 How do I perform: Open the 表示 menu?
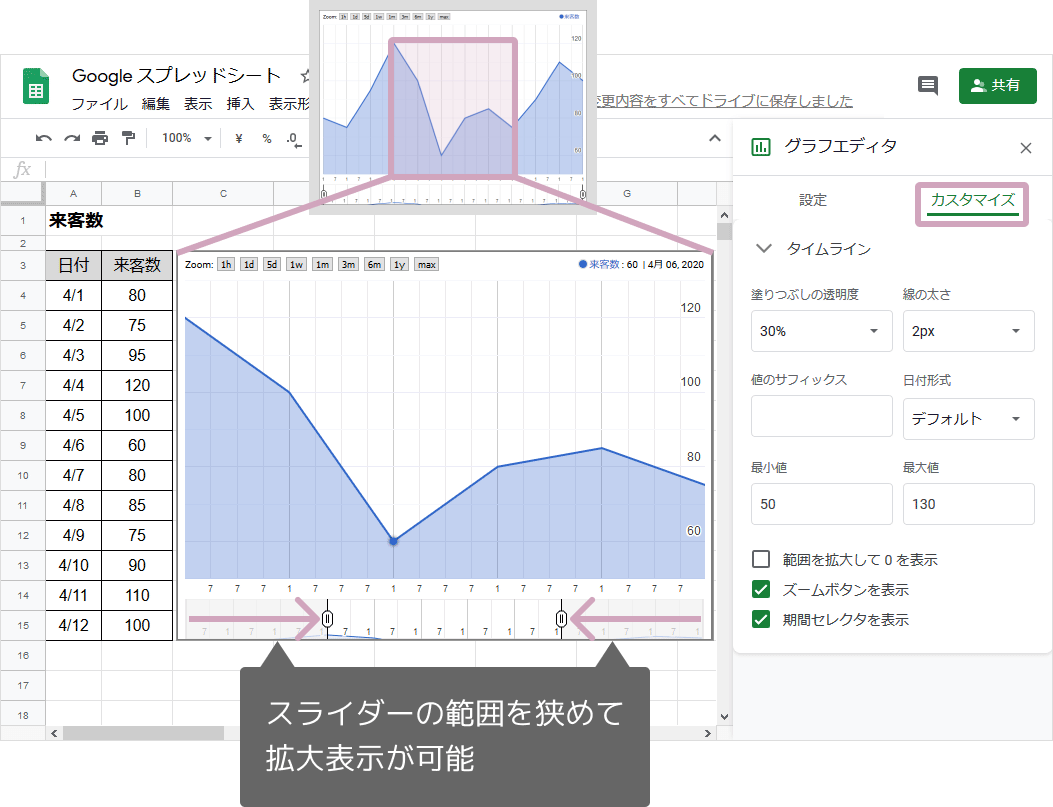tap(197, 104)
